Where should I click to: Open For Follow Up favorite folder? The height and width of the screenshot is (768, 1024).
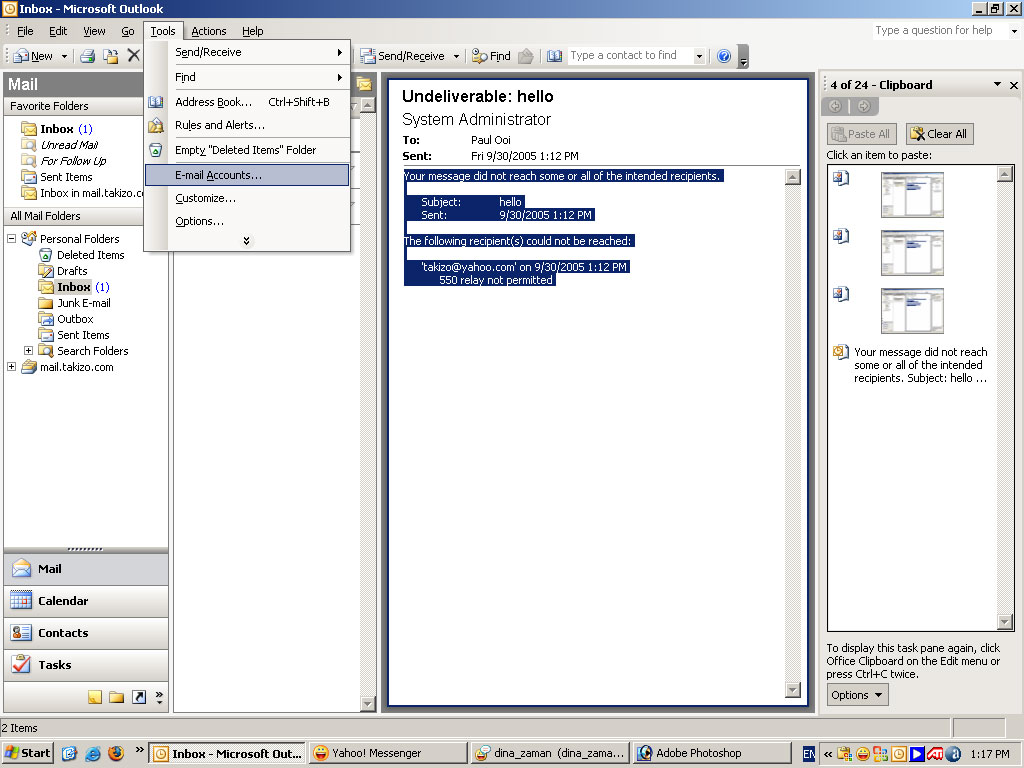pos(63,161)
